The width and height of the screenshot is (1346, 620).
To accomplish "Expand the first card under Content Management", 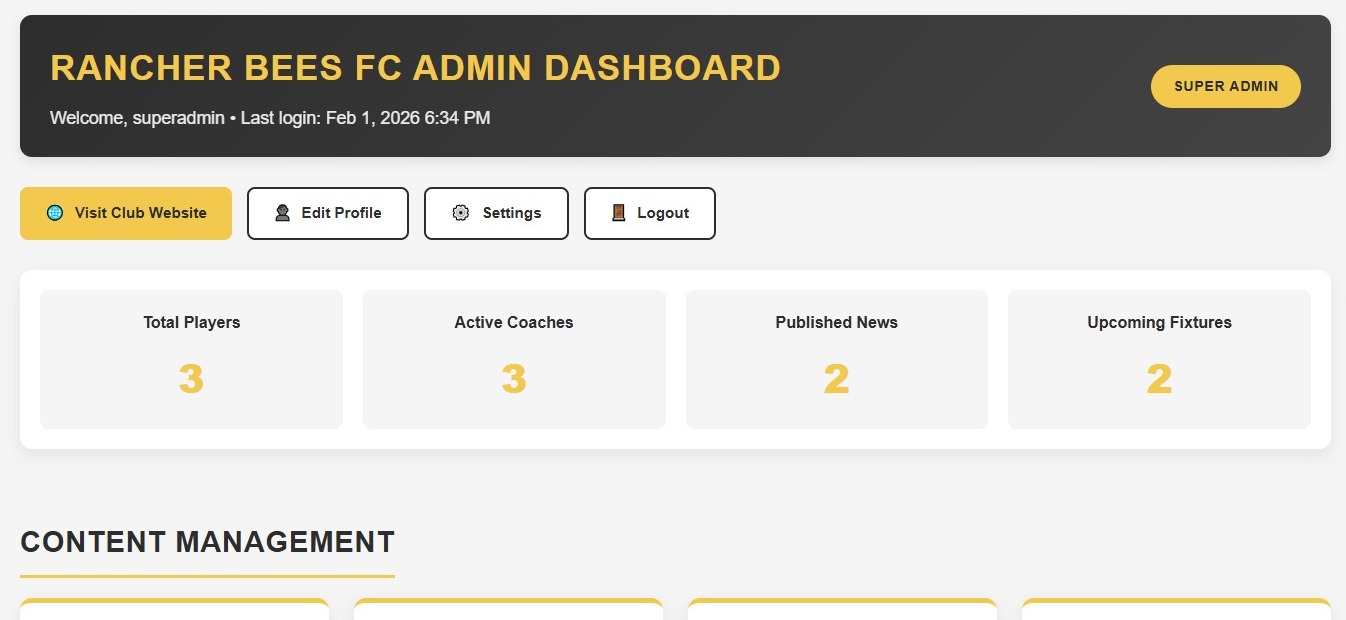I will (x=174, y=610).
